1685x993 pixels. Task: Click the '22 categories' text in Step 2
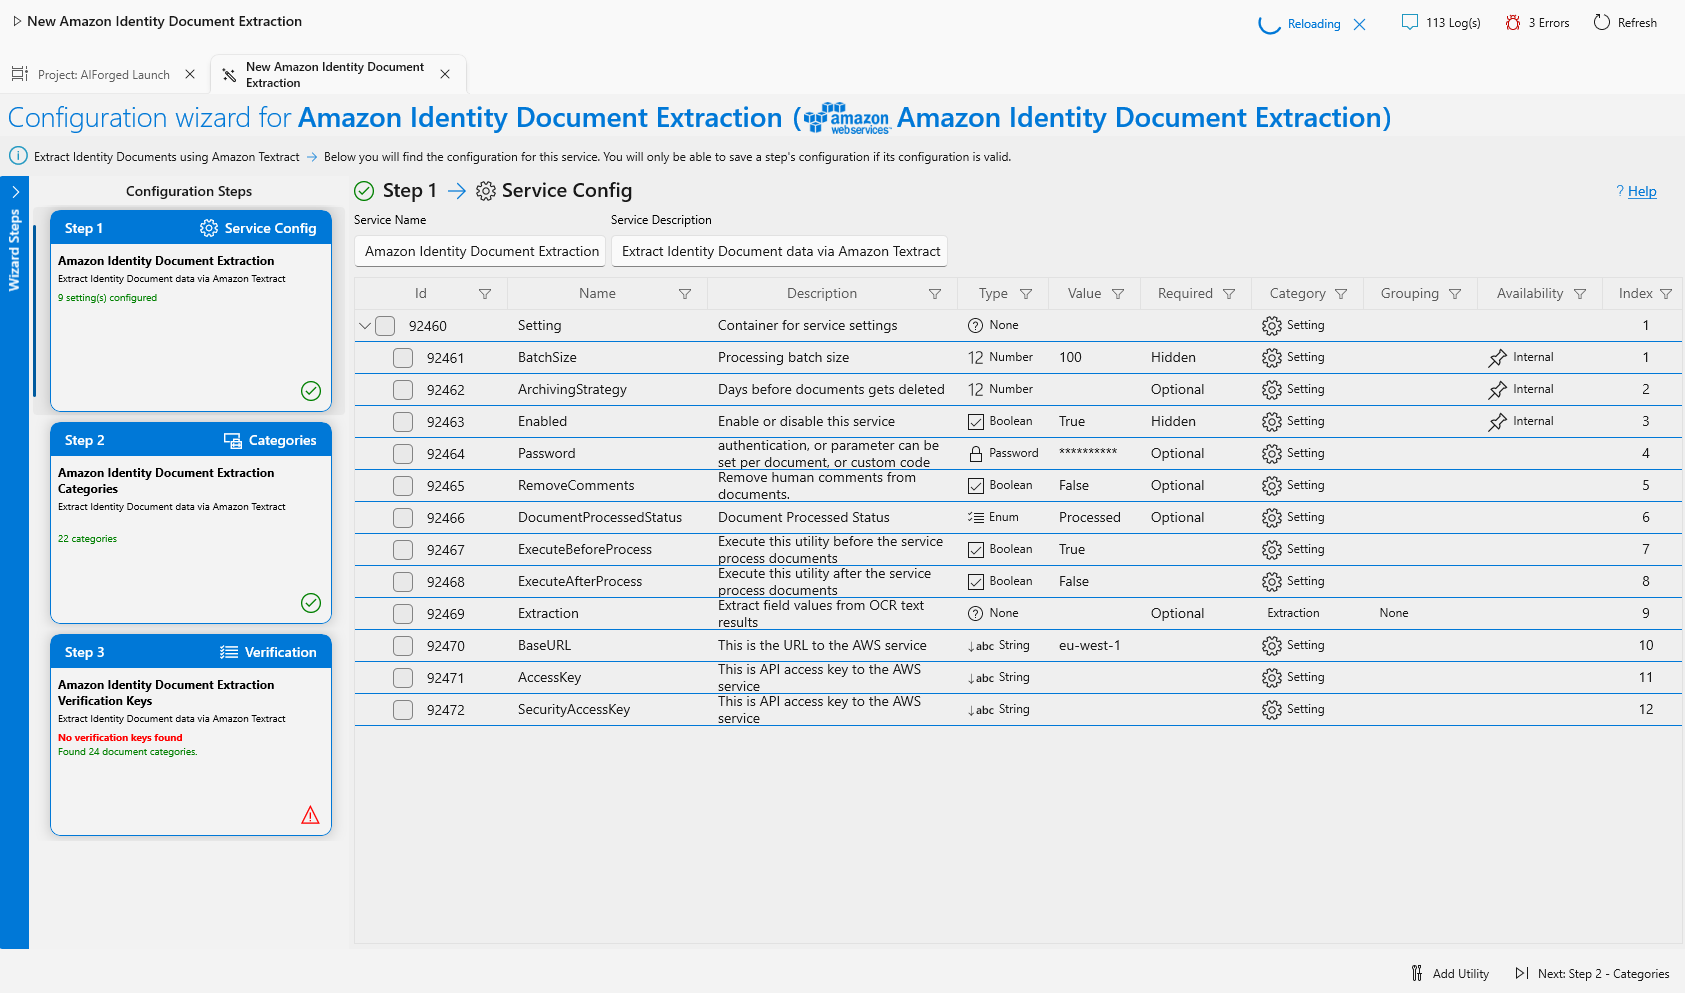(x=87, y=539)
